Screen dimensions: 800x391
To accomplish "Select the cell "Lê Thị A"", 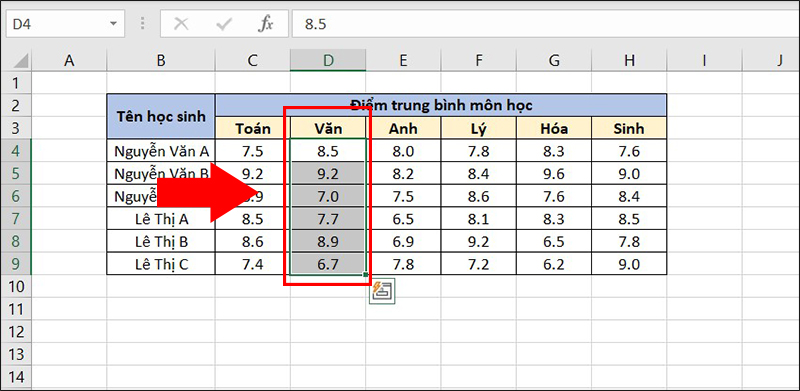I will [x=161, y=219].
